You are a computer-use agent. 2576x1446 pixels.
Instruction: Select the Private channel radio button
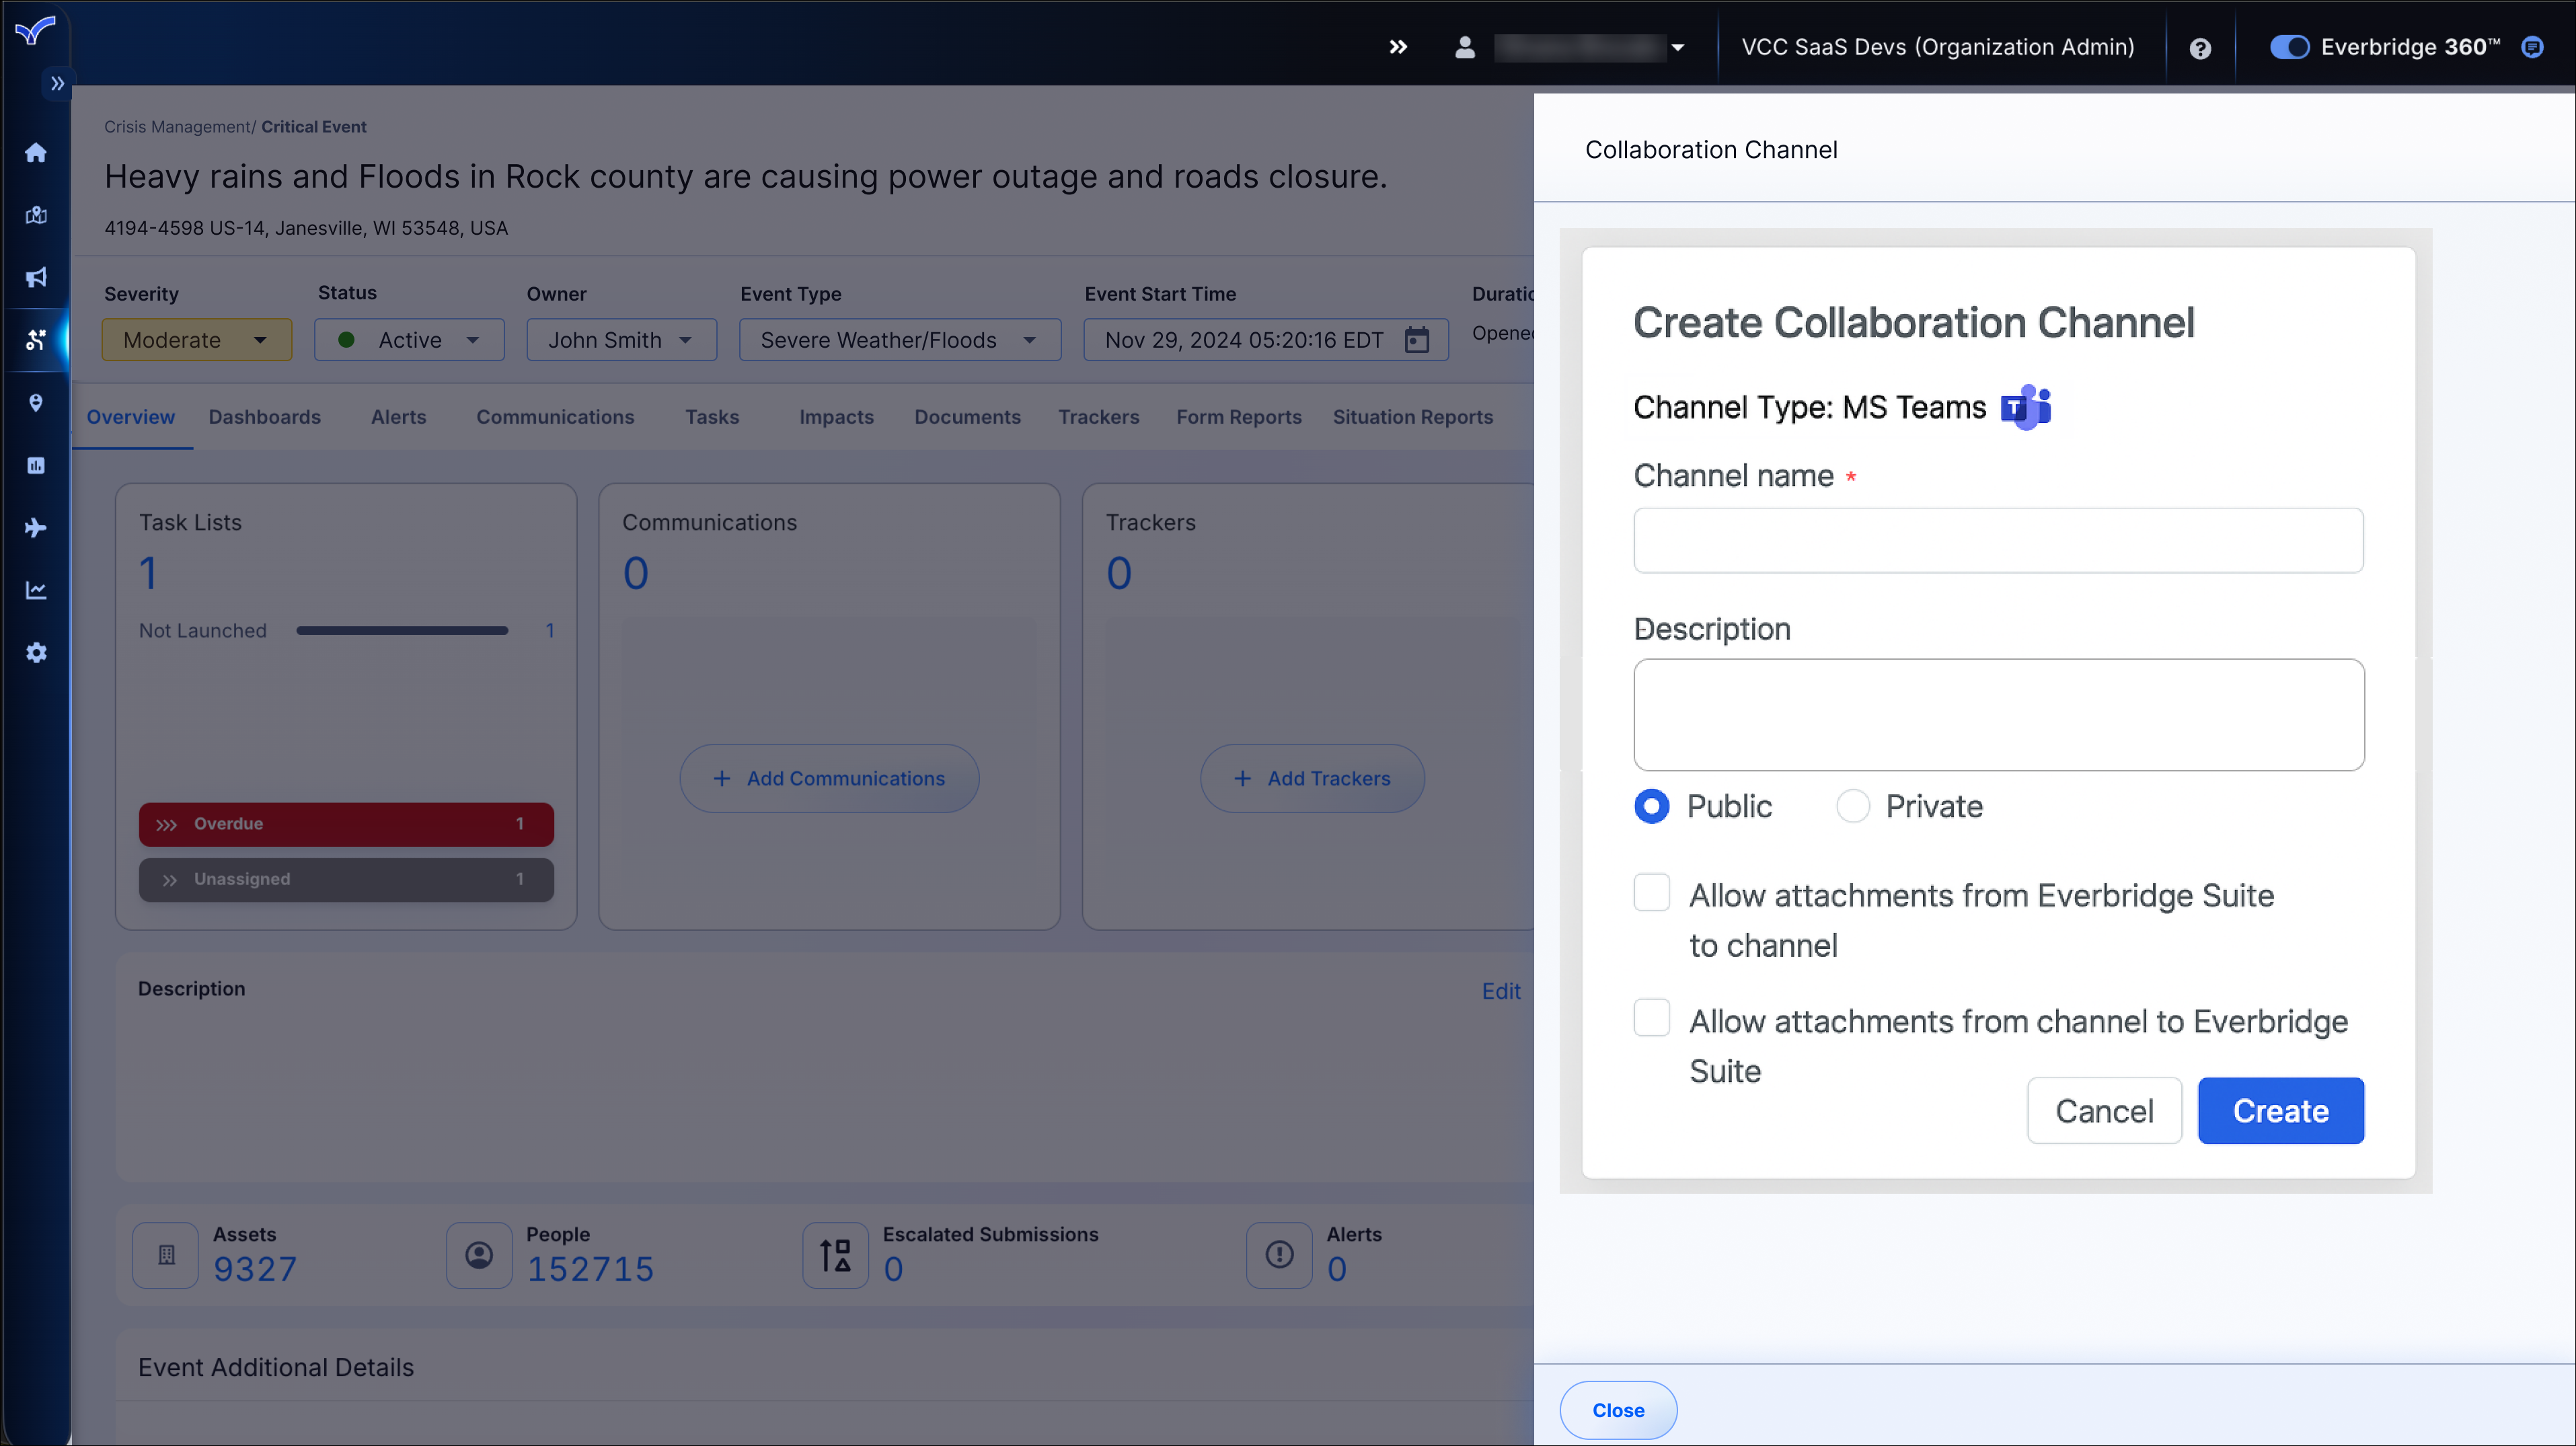1853,806
